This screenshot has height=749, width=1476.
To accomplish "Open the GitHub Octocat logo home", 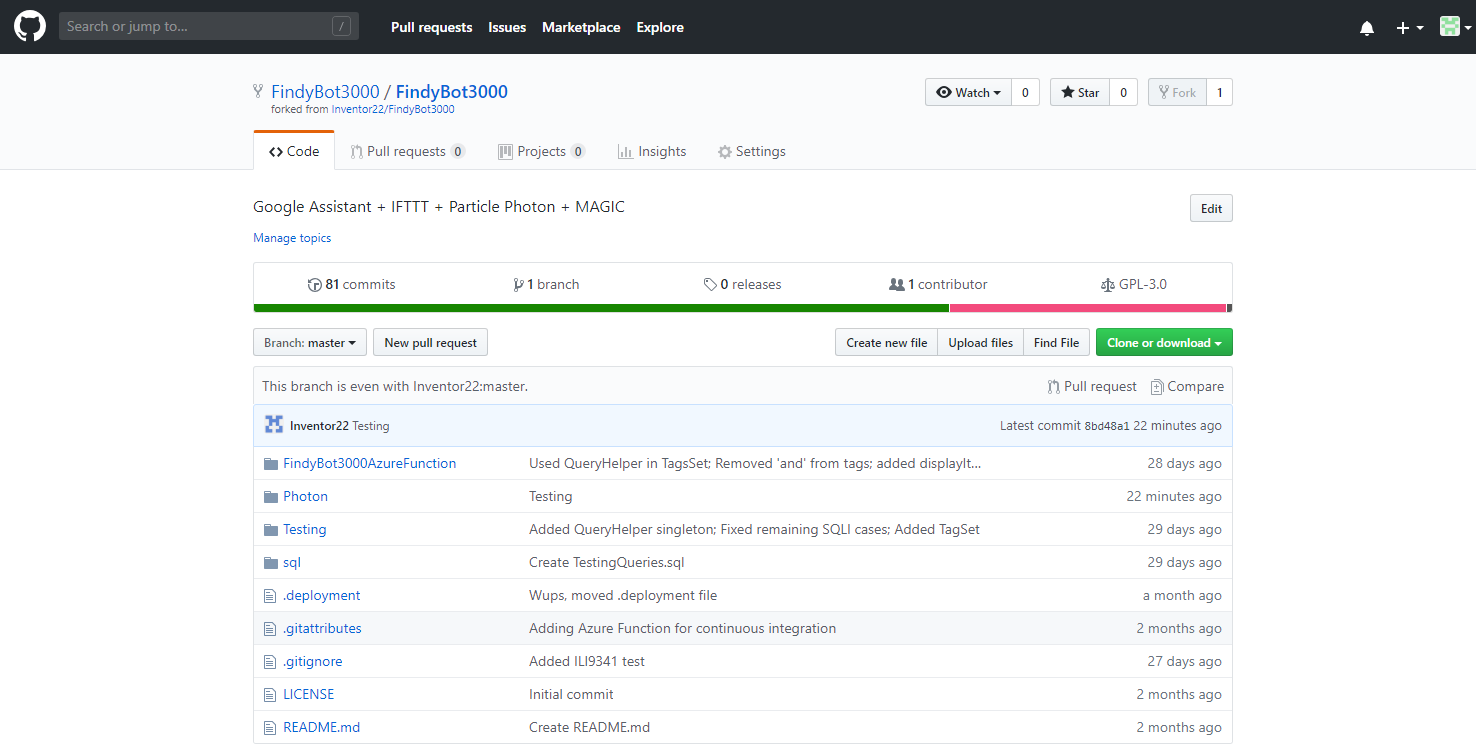I will coord(30,26).
